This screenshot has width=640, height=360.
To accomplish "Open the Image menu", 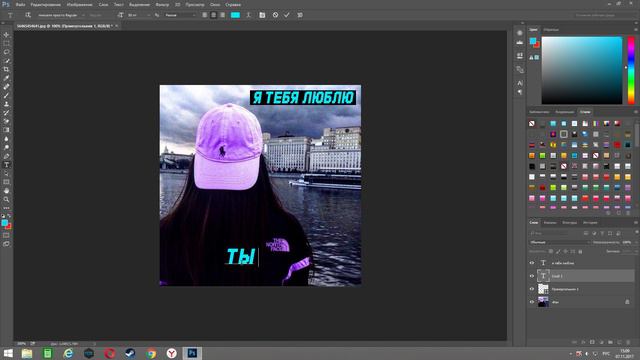I will click(x=79, y=4).
